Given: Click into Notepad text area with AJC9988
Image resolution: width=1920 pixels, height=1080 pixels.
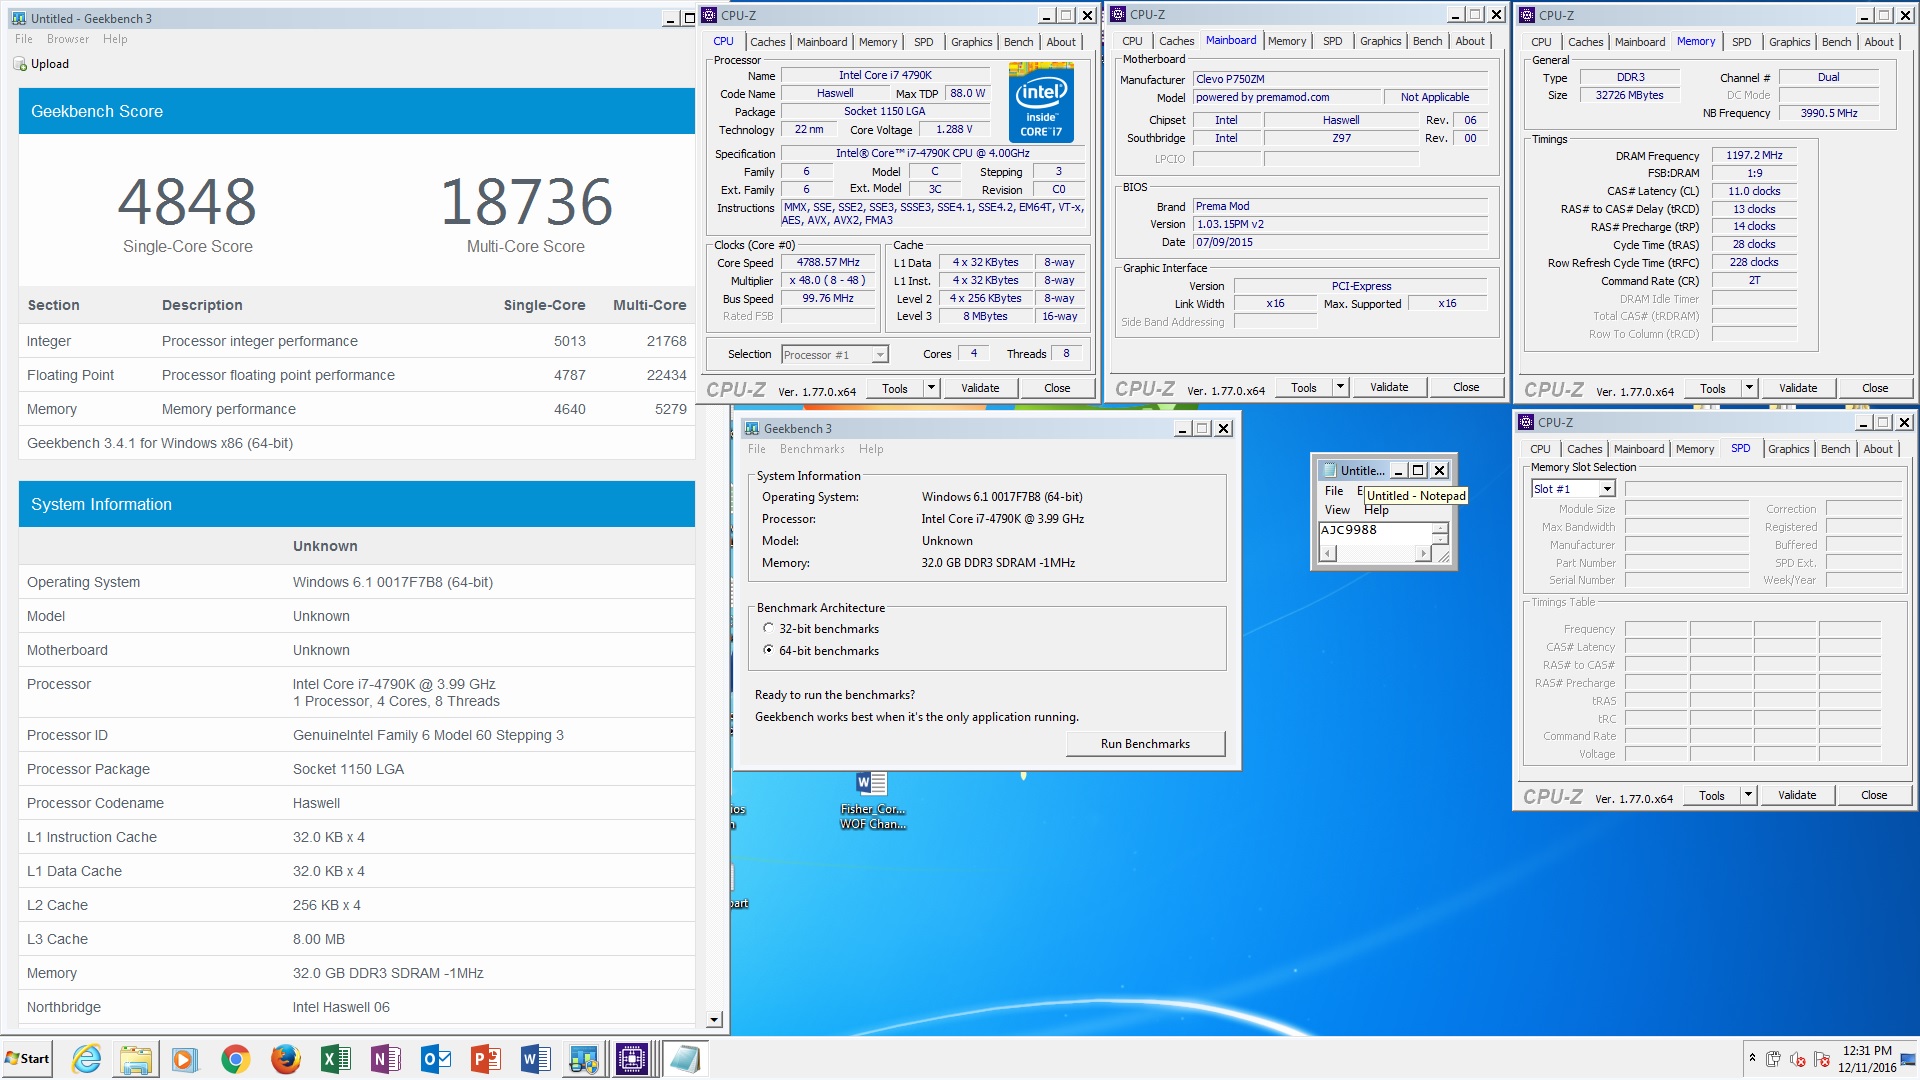Looking at the screenshot, I should (1376, 533).
